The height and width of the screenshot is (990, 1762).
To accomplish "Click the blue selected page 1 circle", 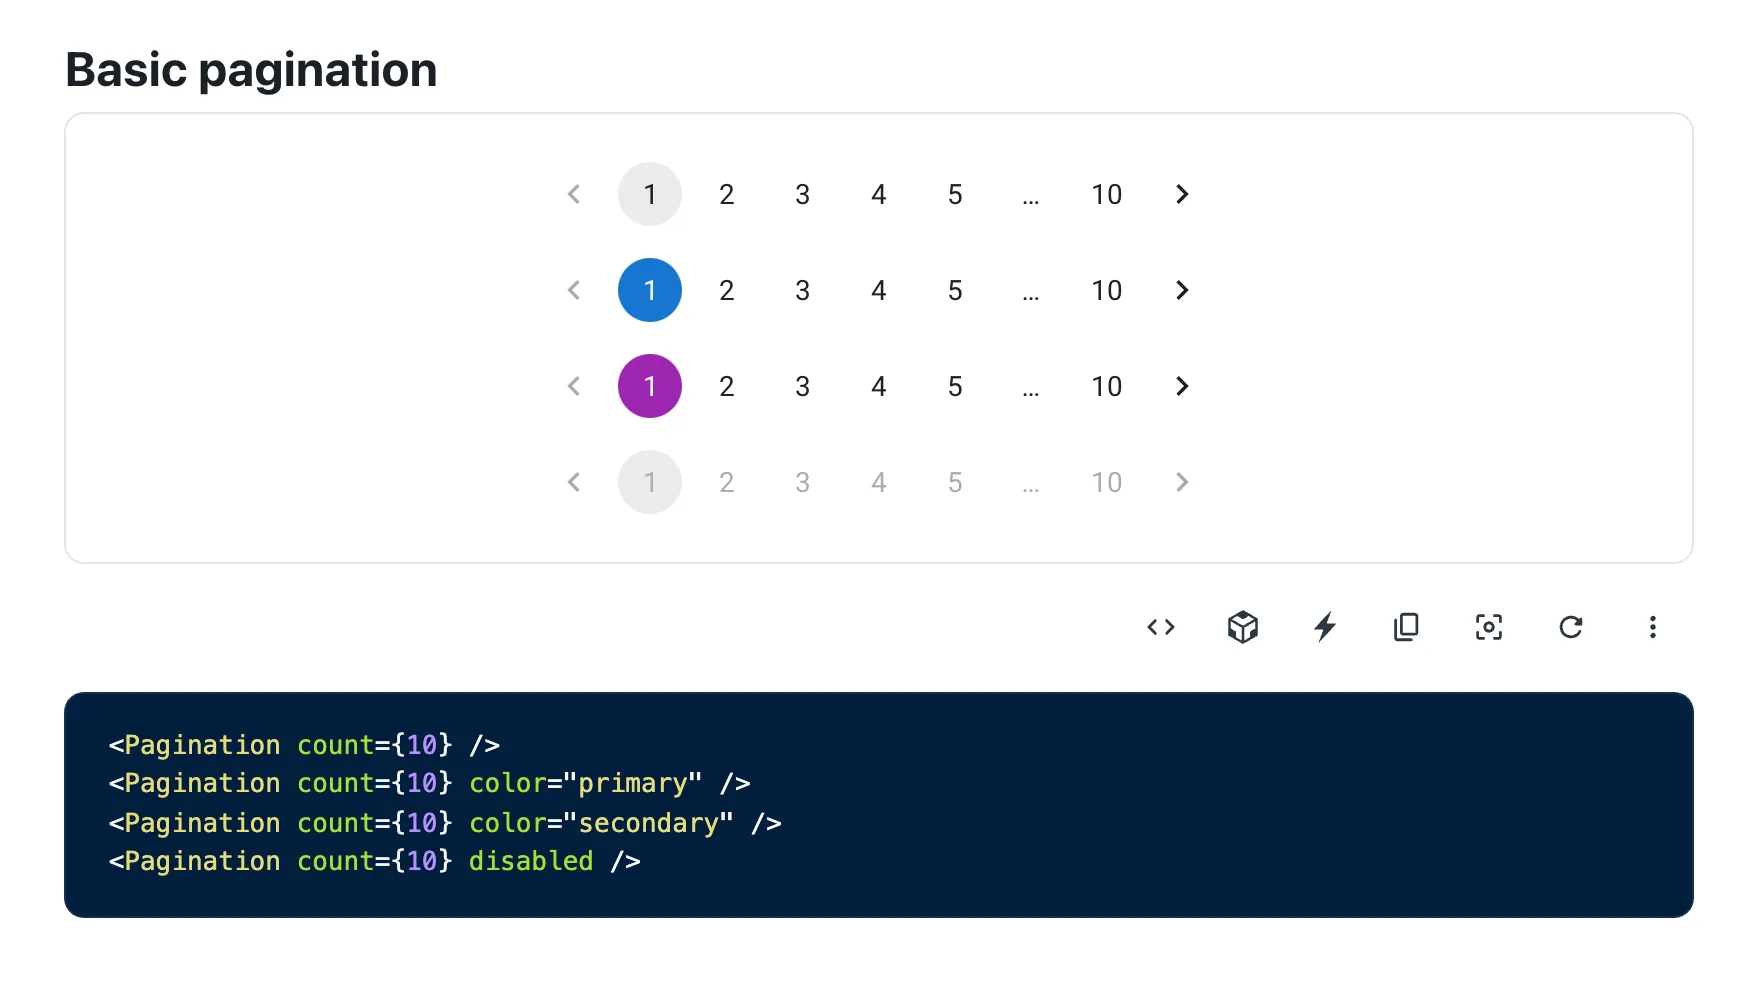I will click(x=650, y=290).
